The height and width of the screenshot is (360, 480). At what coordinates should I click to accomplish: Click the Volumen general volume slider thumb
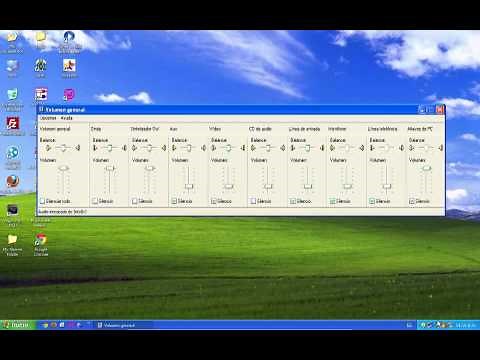[63, 168]
